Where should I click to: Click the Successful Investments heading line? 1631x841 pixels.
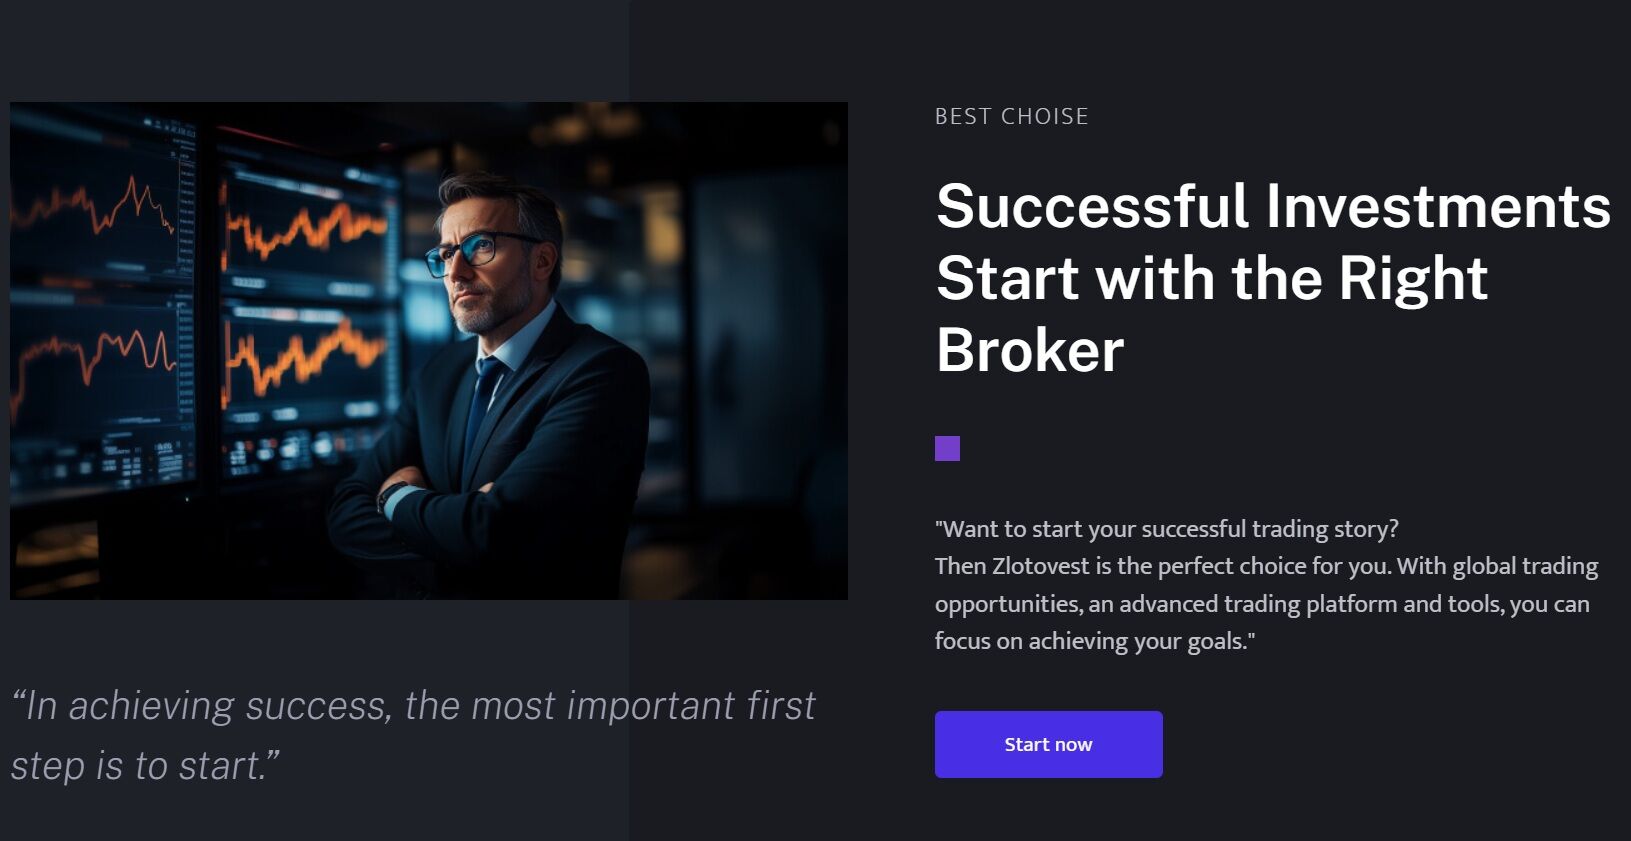click(1273, 206)
